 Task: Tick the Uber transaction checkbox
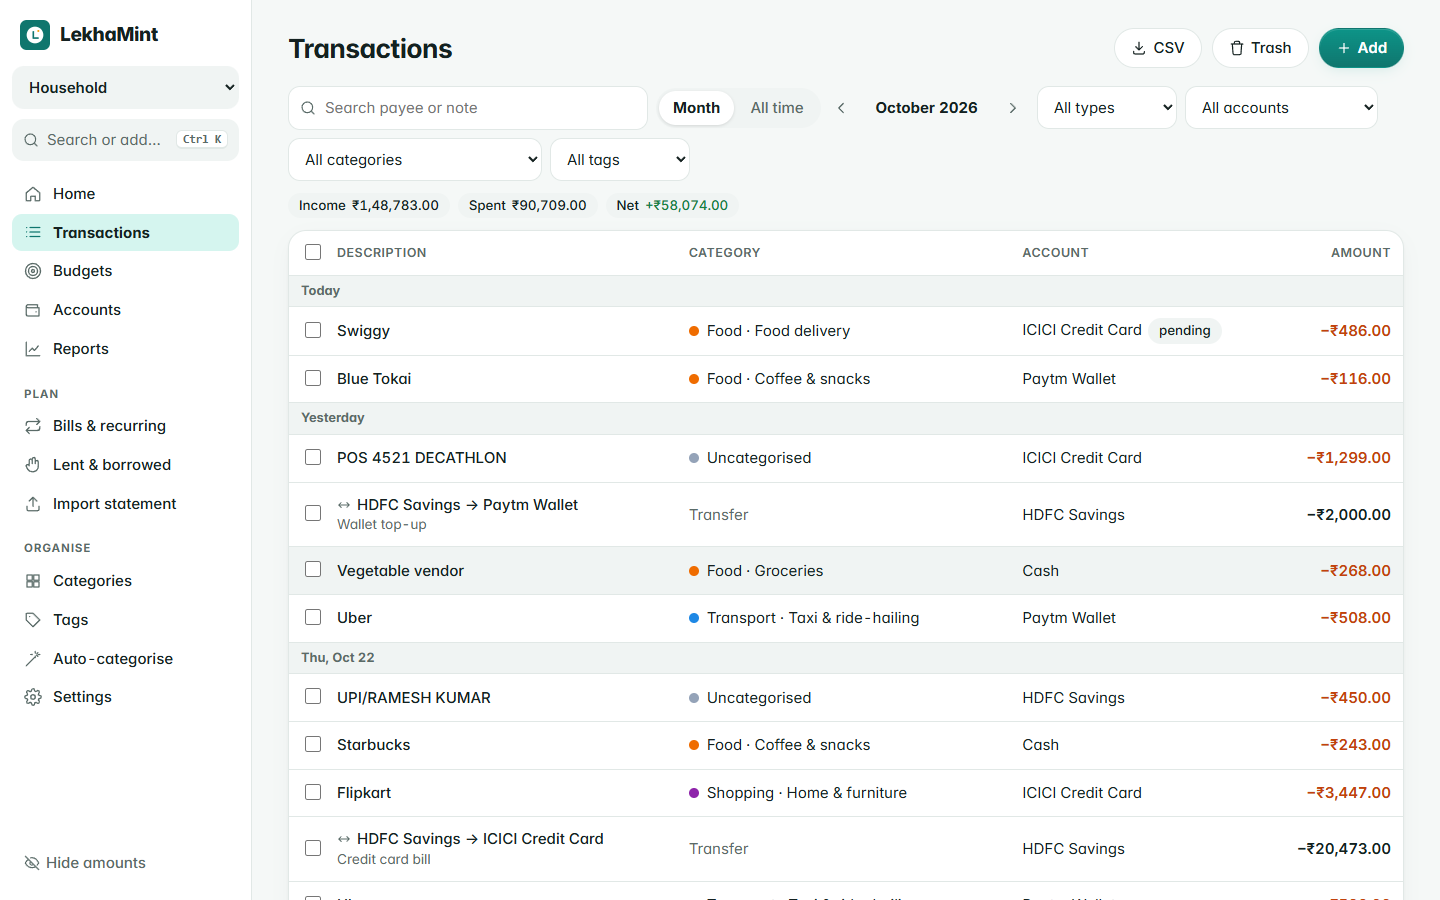[x=313, y=617]
